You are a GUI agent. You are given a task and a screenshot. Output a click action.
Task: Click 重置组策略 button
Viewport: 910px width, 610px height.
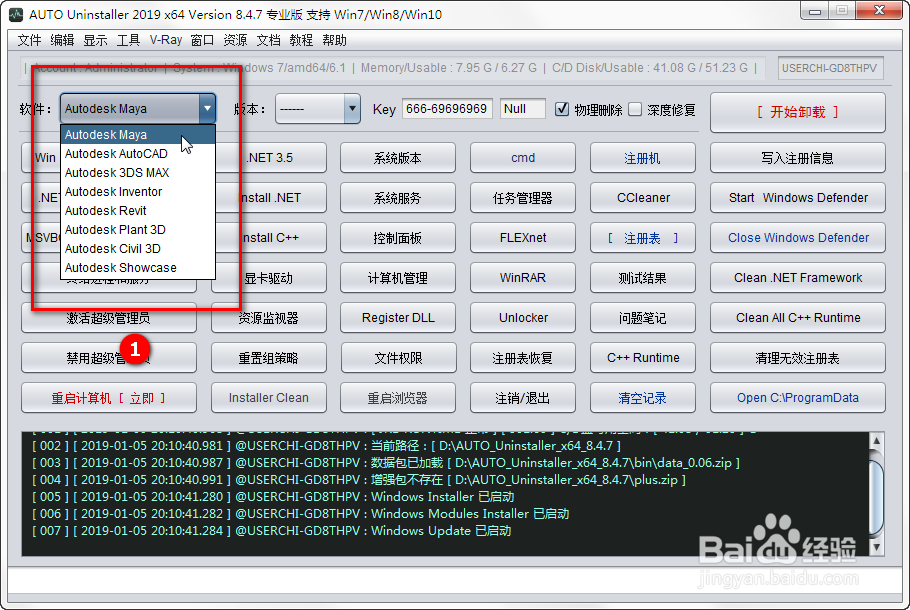(x=269, y=358)
